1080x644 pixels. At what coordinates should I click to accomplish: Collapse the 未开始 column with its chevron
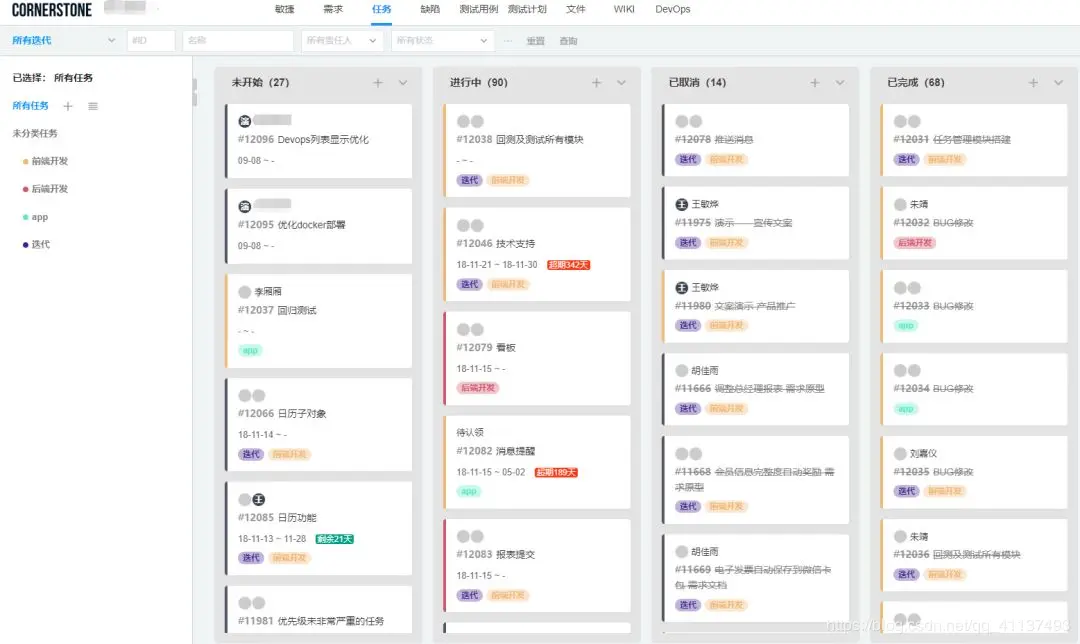(x=404, y=82)
